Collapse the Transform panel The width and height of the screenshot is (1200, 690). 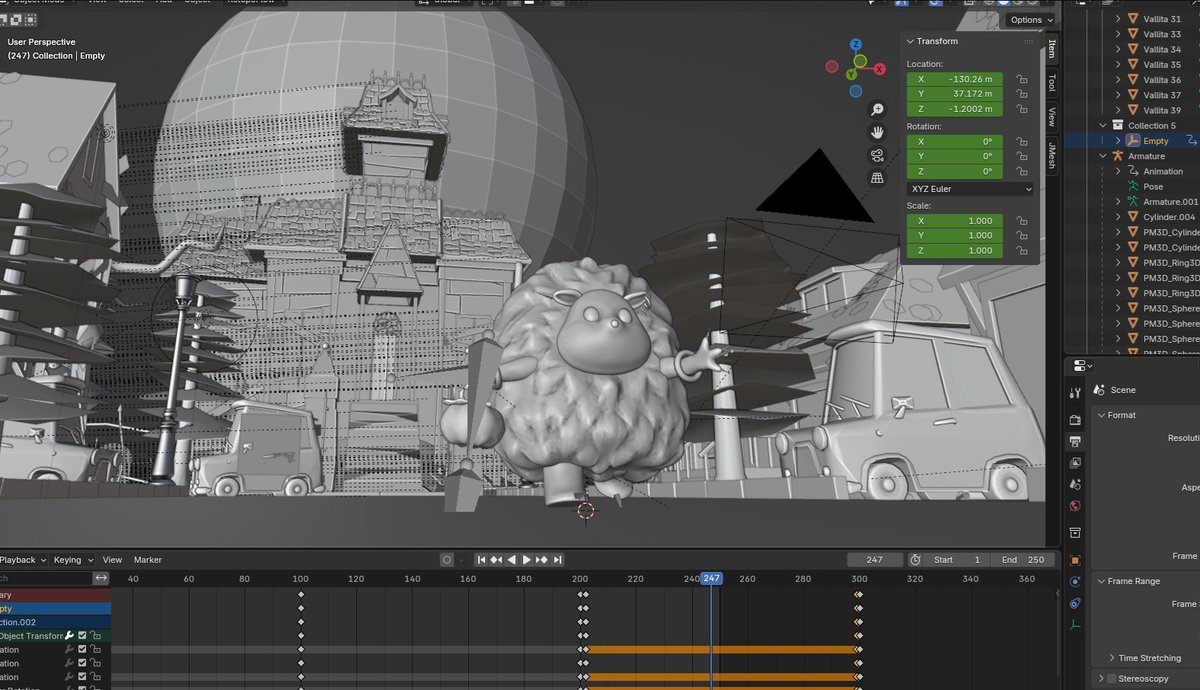(911, 41)
